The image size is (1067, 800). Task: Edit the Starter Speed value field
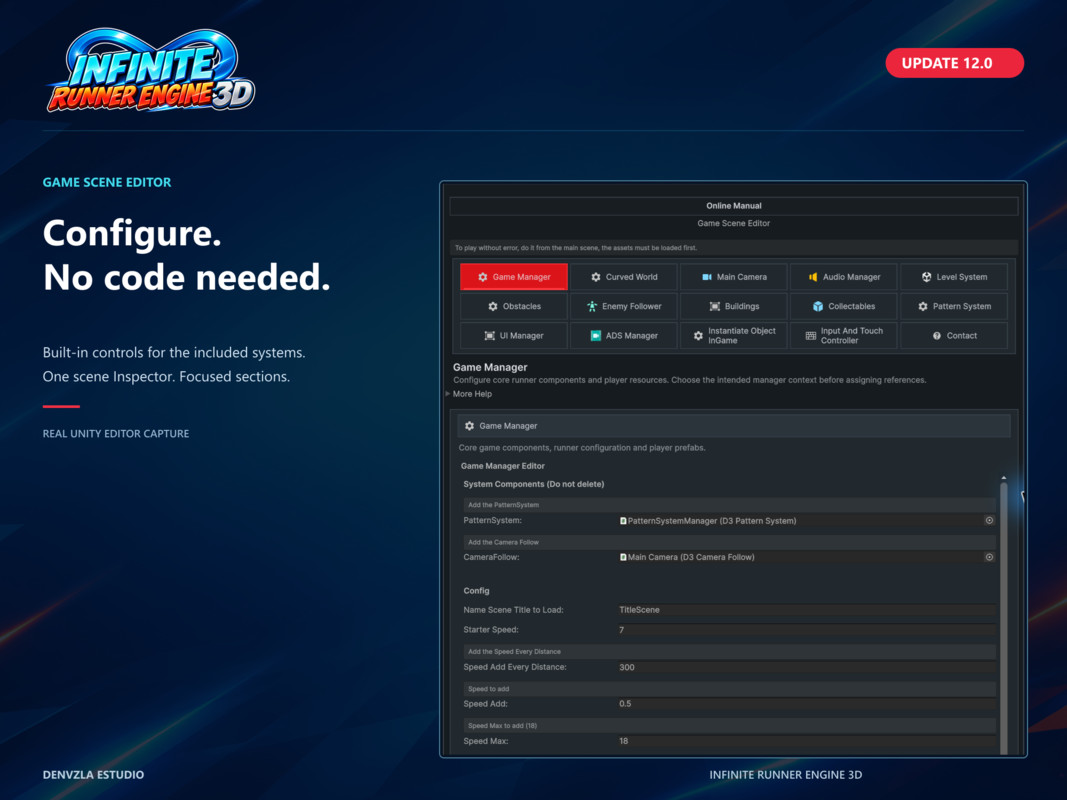click(806, 630)
